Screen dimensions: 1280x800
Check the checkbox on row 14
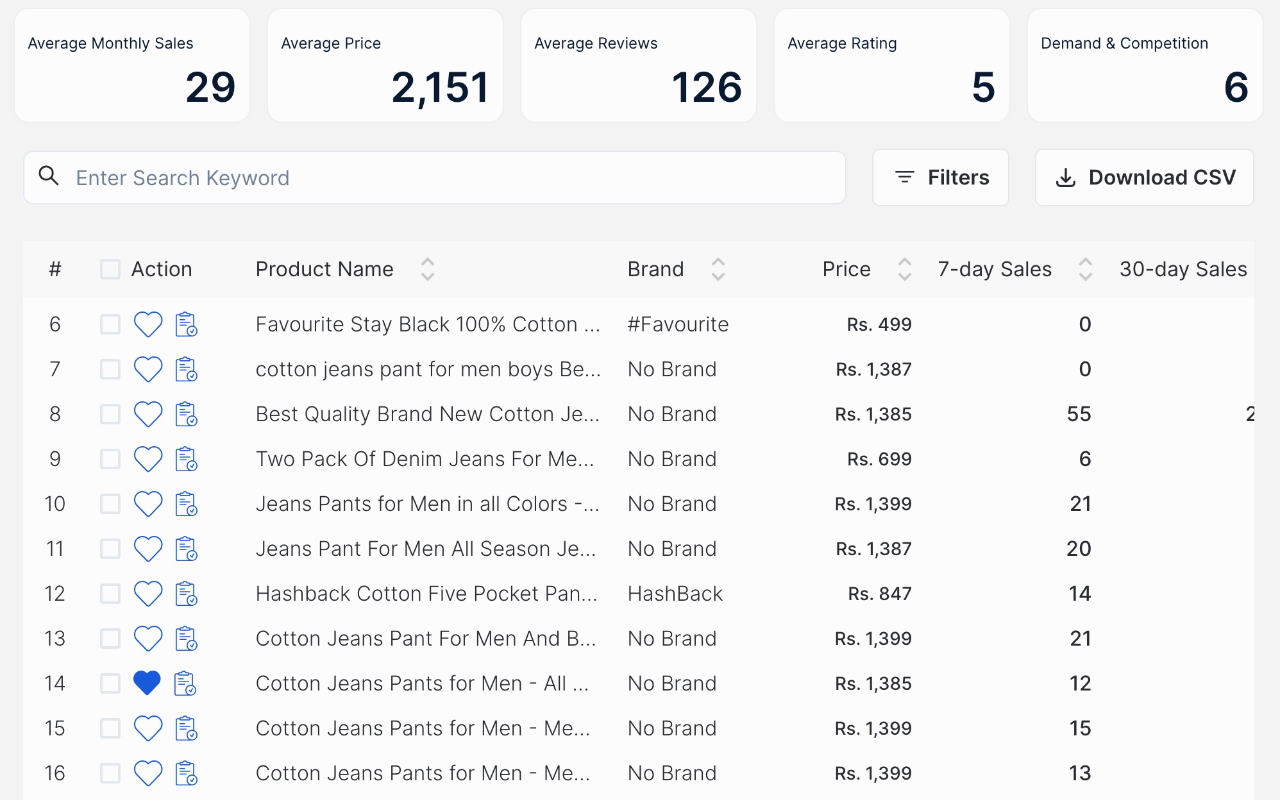(x=109, y=683)
